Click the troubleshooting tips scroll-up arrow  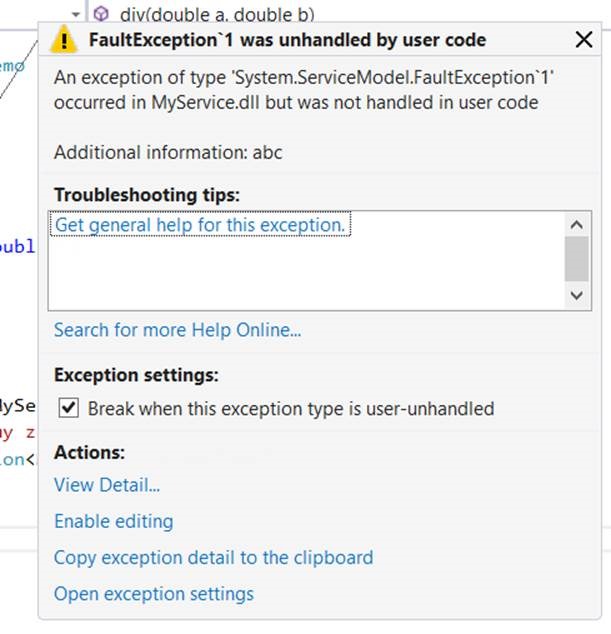click(577, 224)
